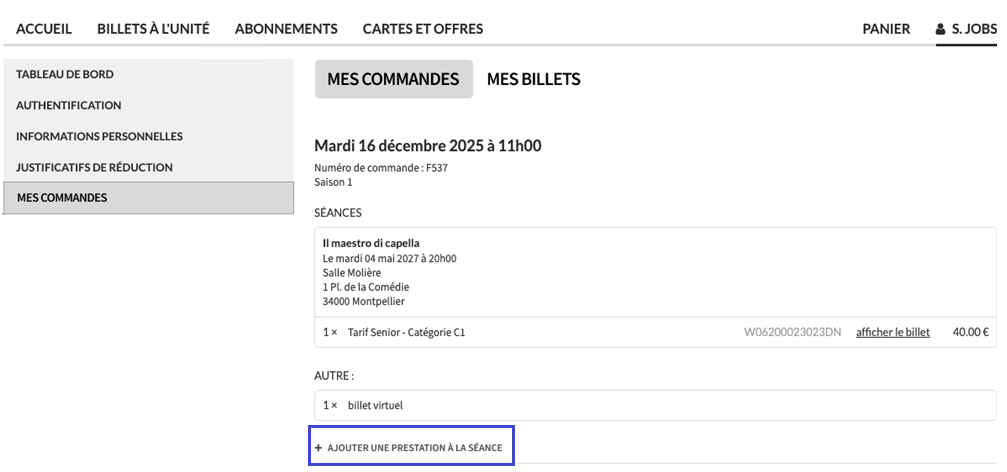Go to the ACCUEIL page
The width and height of the screenshot is (1007, 472).
coord(44,29)
